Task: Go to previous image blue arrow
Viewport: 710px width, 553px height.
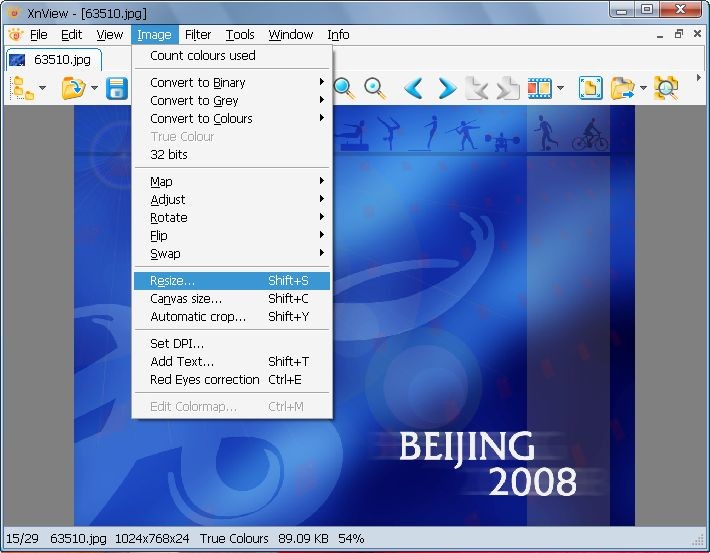Action: tap(414, 88)
